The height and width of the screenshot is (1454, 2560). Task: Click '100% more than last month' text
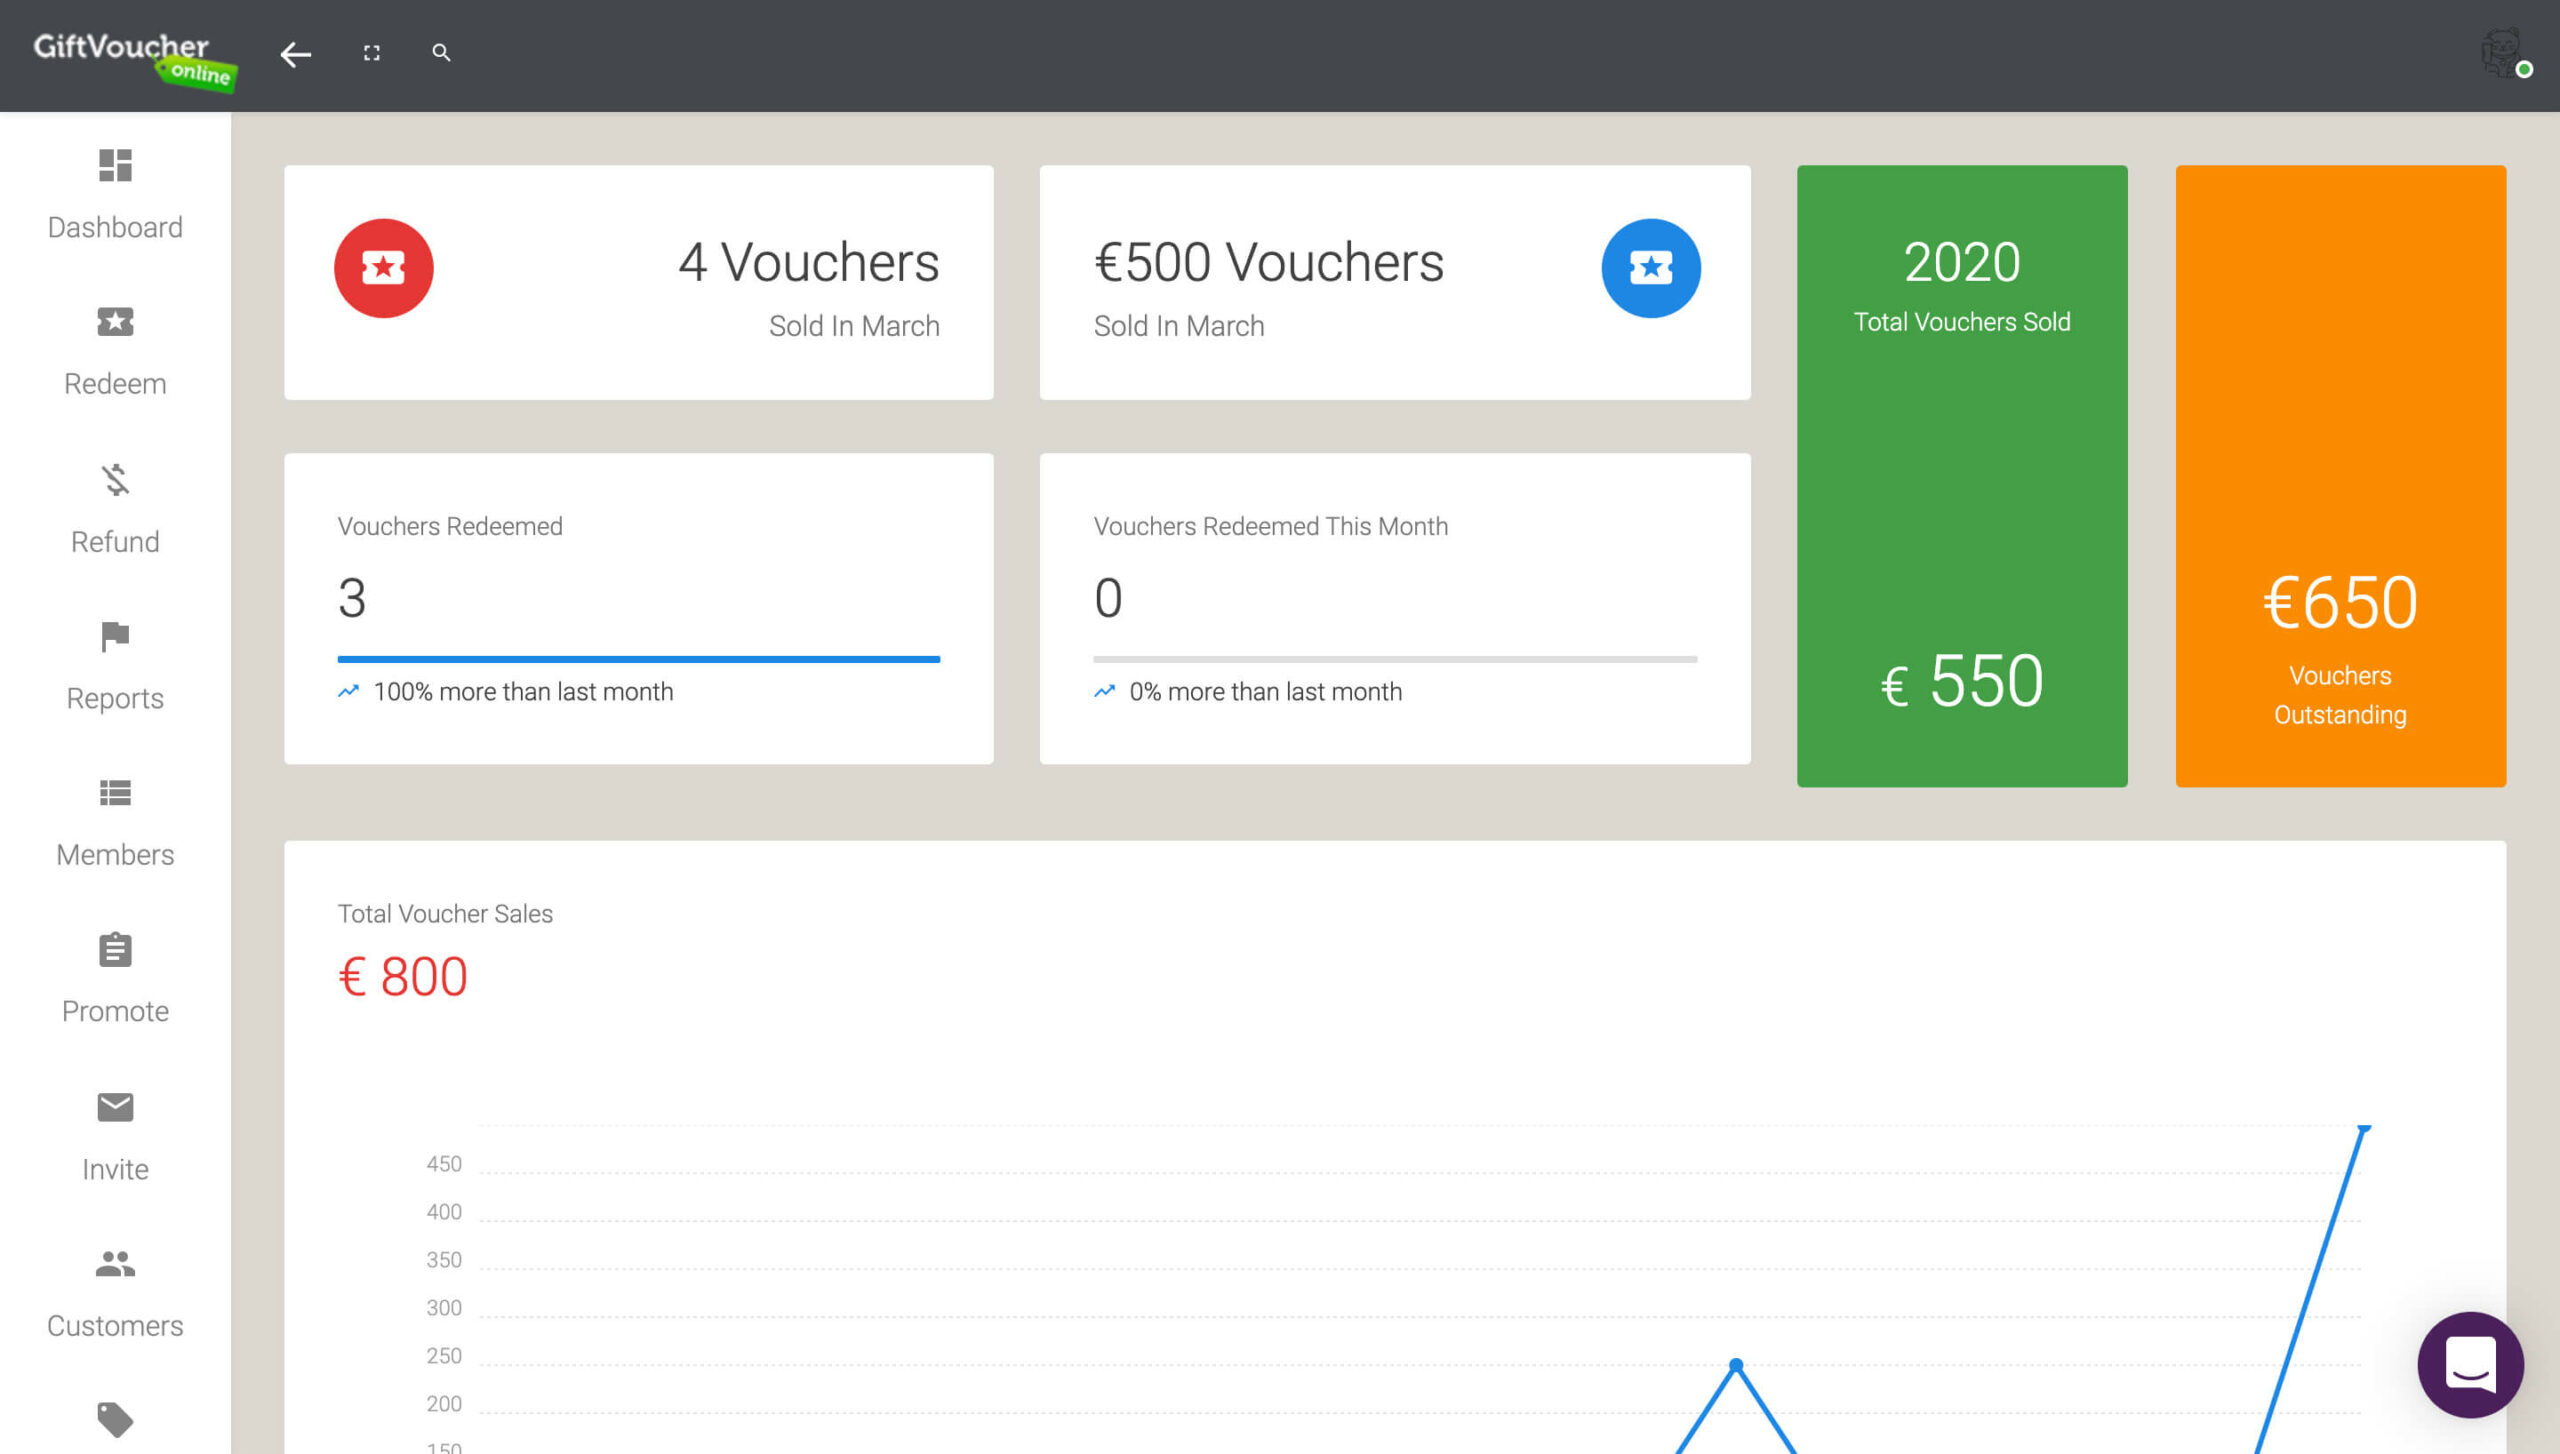pos(523,692)
